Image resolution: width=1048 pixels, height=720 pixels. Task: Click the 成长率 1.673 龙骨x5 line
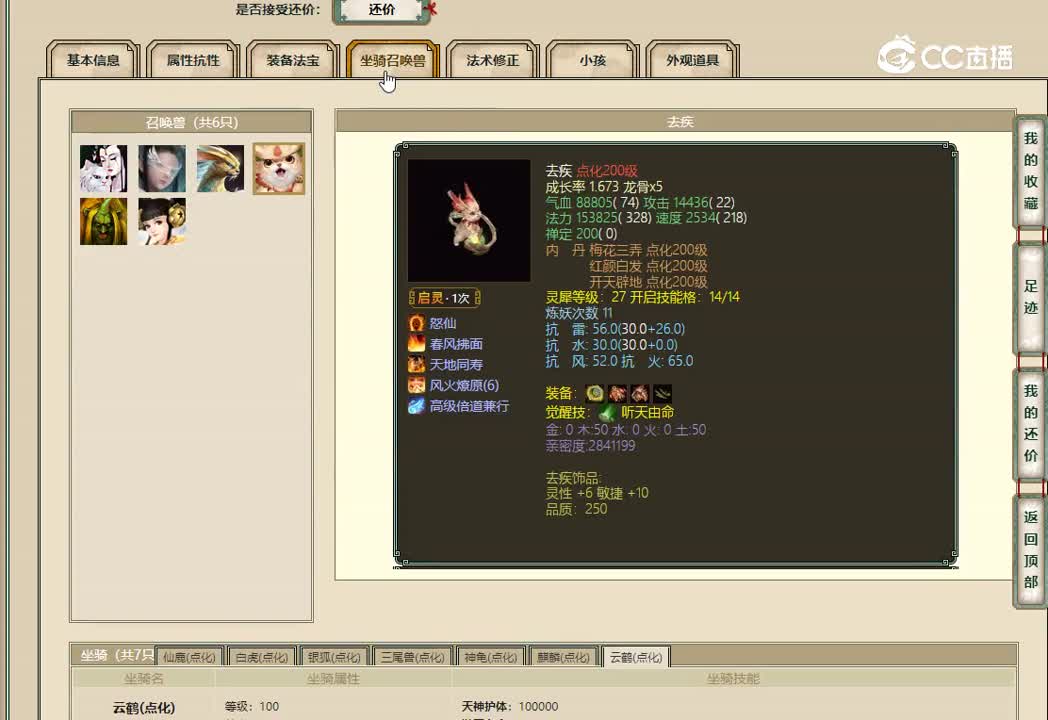(604, 187)
